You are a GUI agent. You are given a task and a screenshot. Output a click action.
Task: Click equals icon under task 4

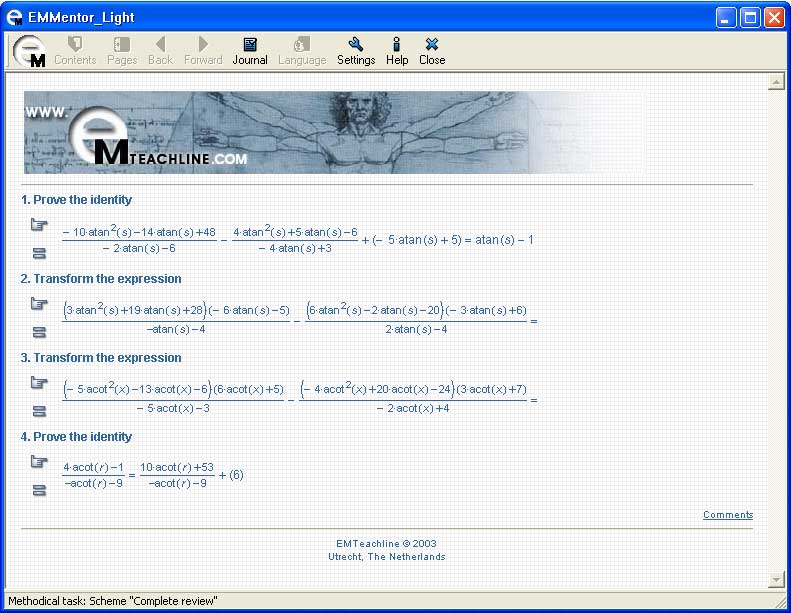click(x=39, y=490)
